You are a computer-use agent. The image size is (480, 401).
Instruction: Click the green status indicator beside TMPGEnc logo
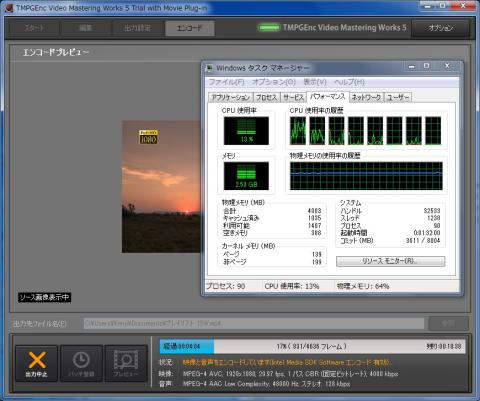click(x=269, y=27)
